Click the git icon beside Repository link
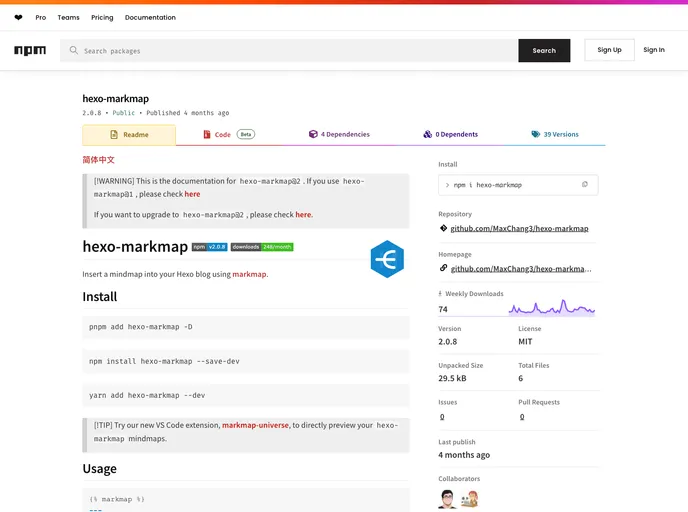Viewport: 688px width, 512px height. pos(443,228)
